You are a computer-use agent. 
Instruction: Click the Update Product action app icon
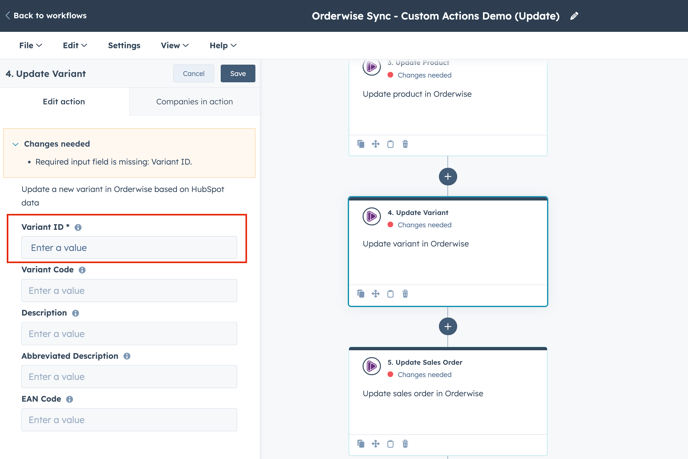click(371, 67)
